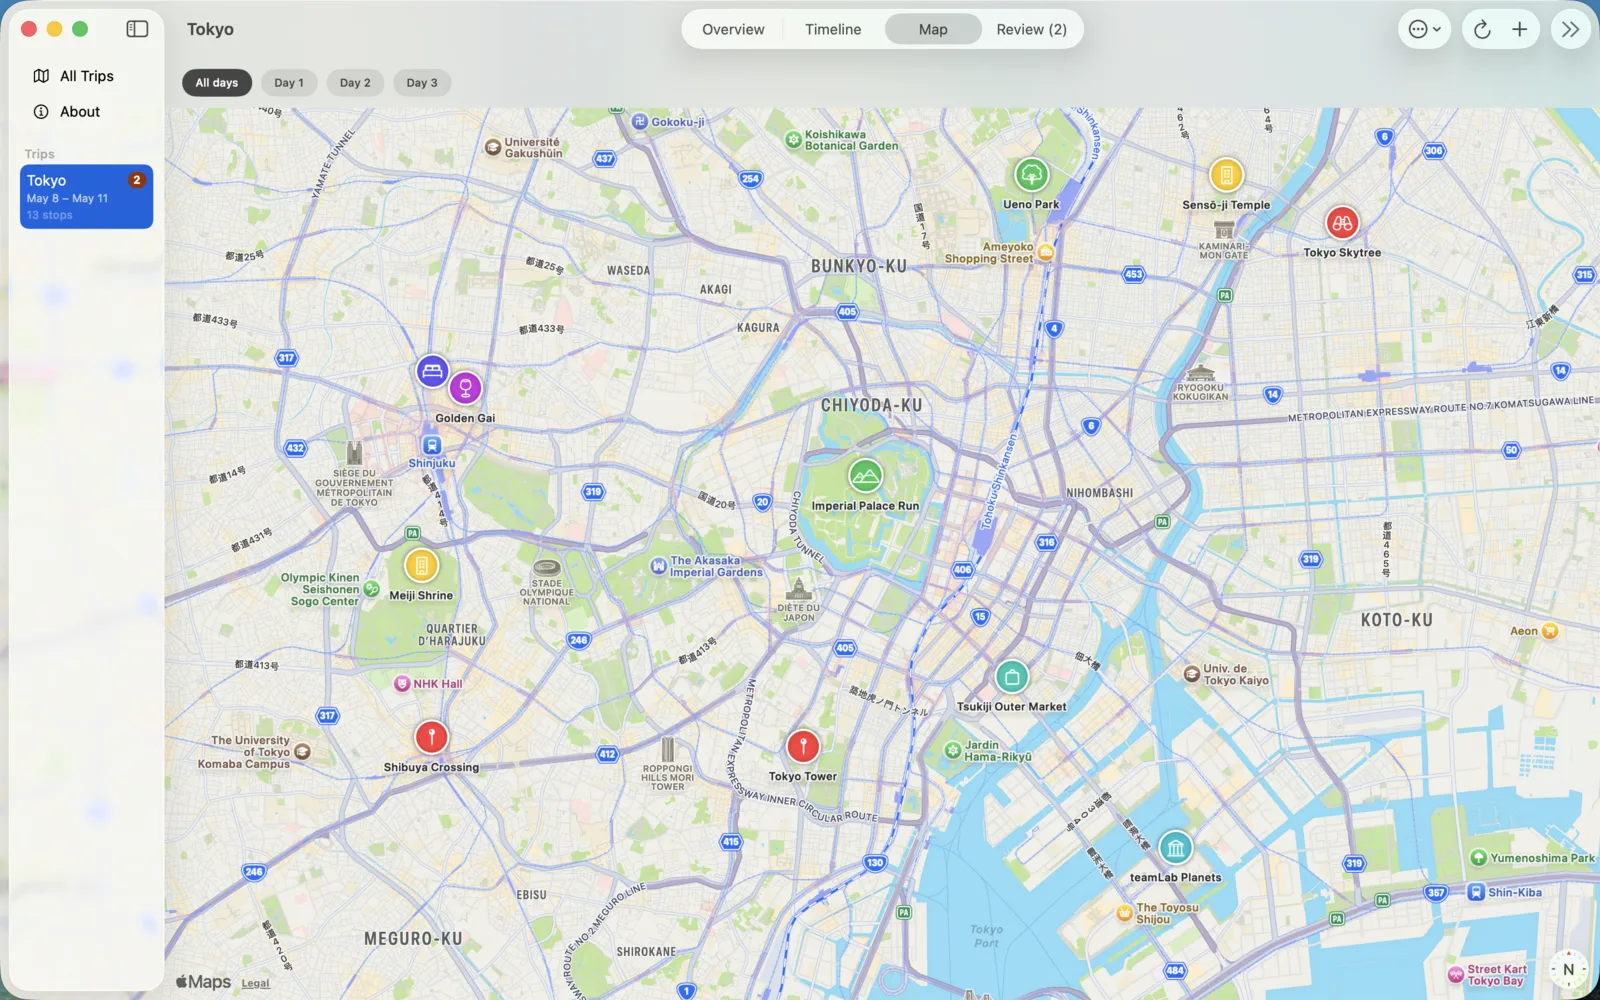
Task: Click the Tokyo Tower red pin
Action: pyautogui.click(x=803, y=746)
